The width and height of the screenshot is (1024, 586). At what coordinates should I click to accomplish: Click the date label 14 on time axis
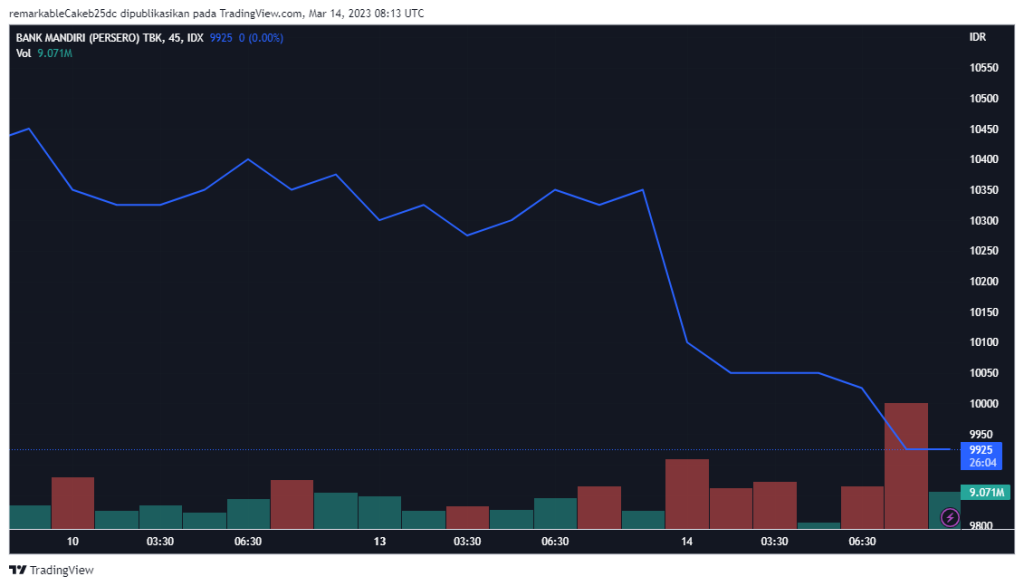pos(686,541)
